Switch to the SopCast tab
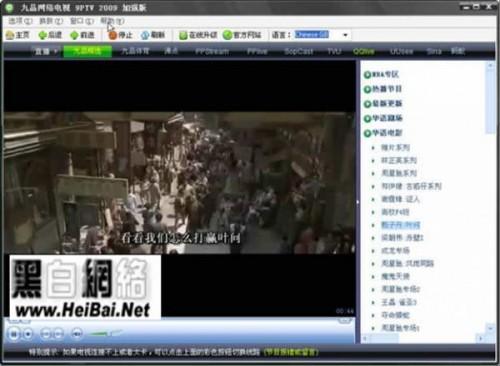Image resolution: width=500 pixels, height=366 pixels. tap(299, 51)
